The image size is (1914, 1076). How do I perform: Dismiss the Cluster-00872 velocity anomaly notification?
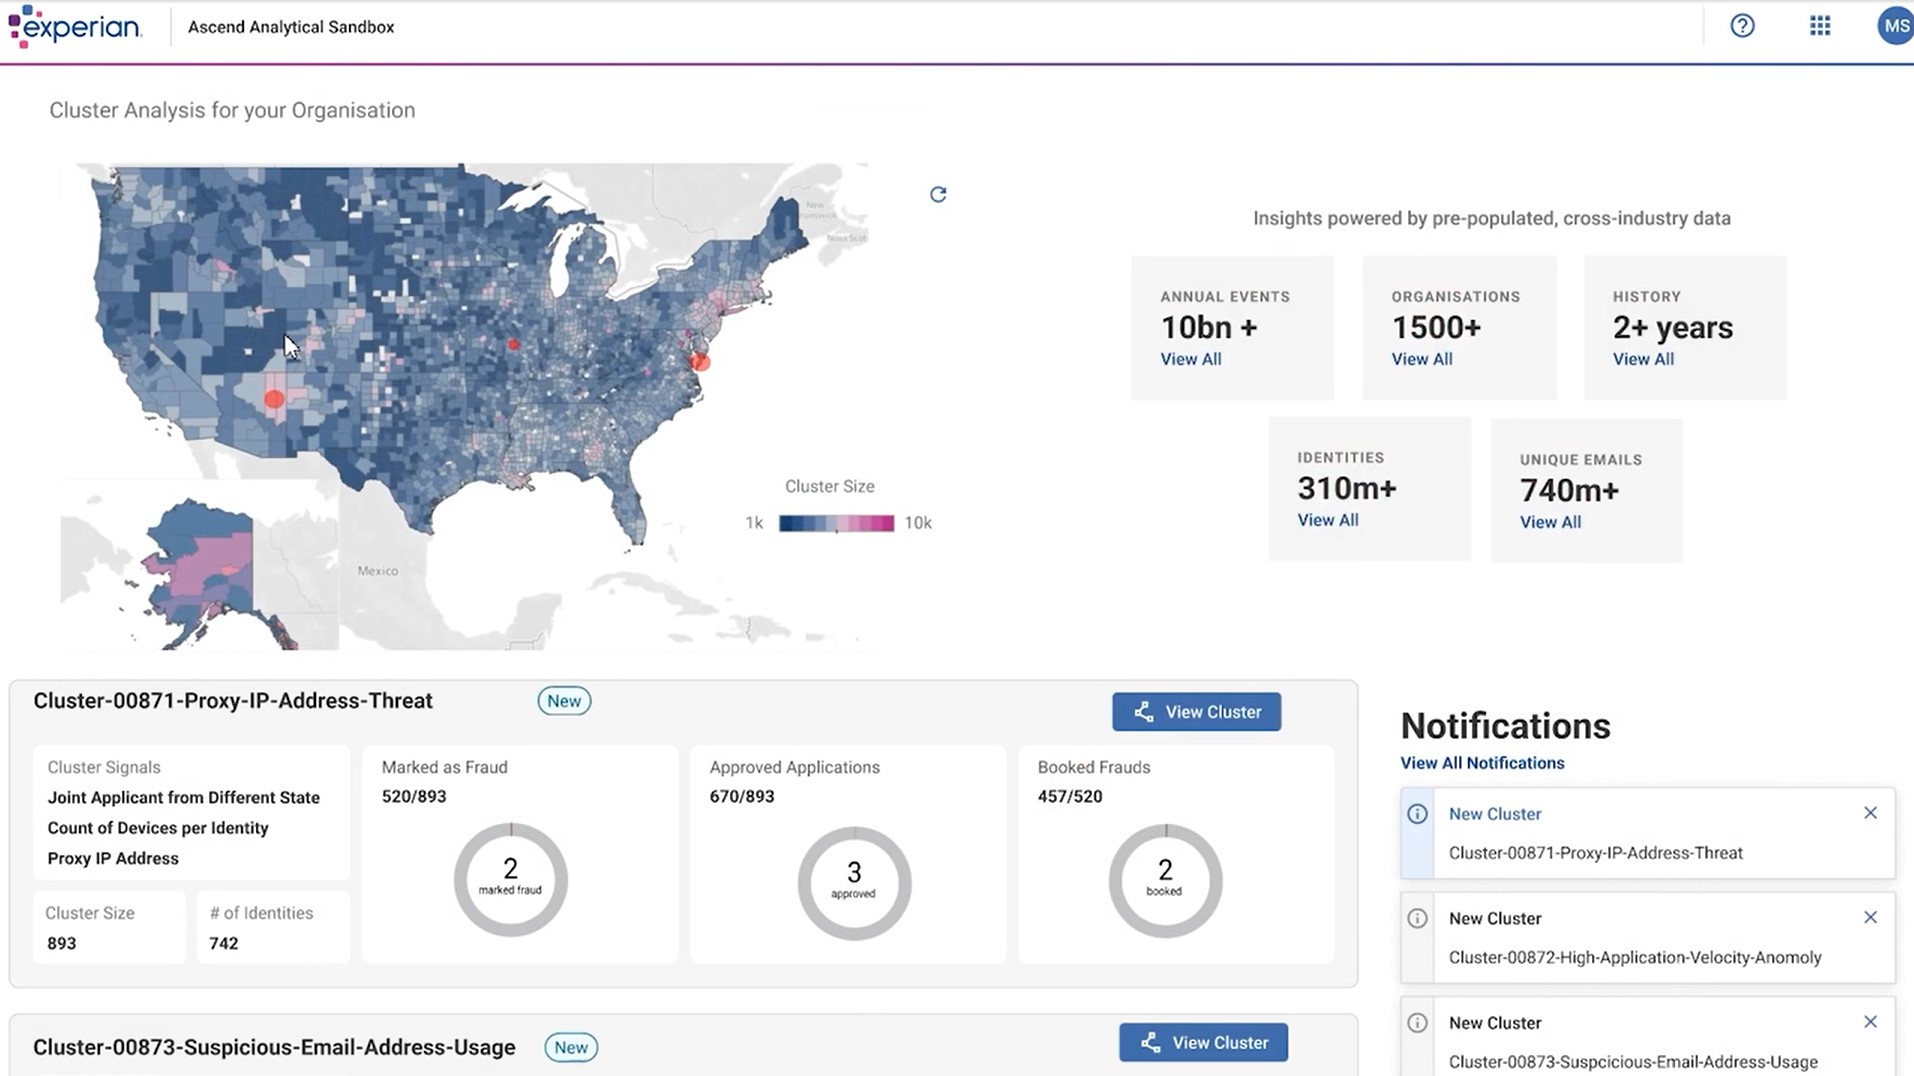(x=1870, y=917)
